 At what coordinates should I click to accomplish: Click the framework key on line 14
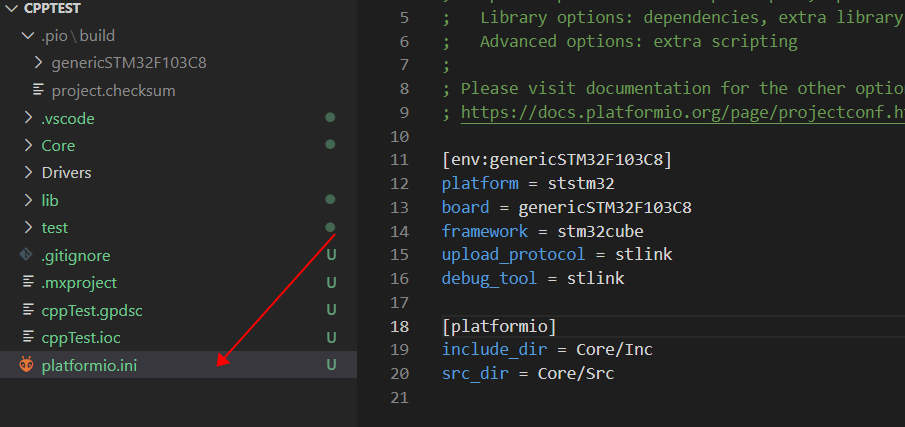pyautogui.click(x=485, y=231)
